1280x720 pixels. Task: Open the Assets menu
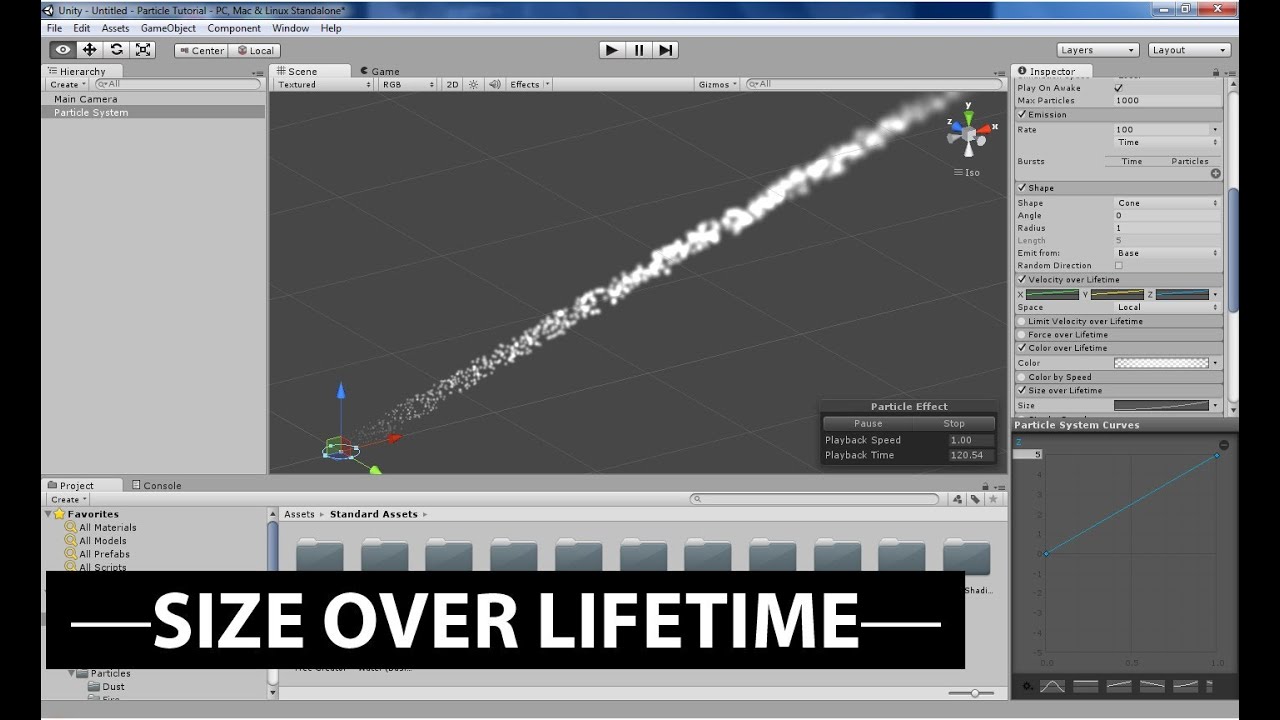(115, 28)
